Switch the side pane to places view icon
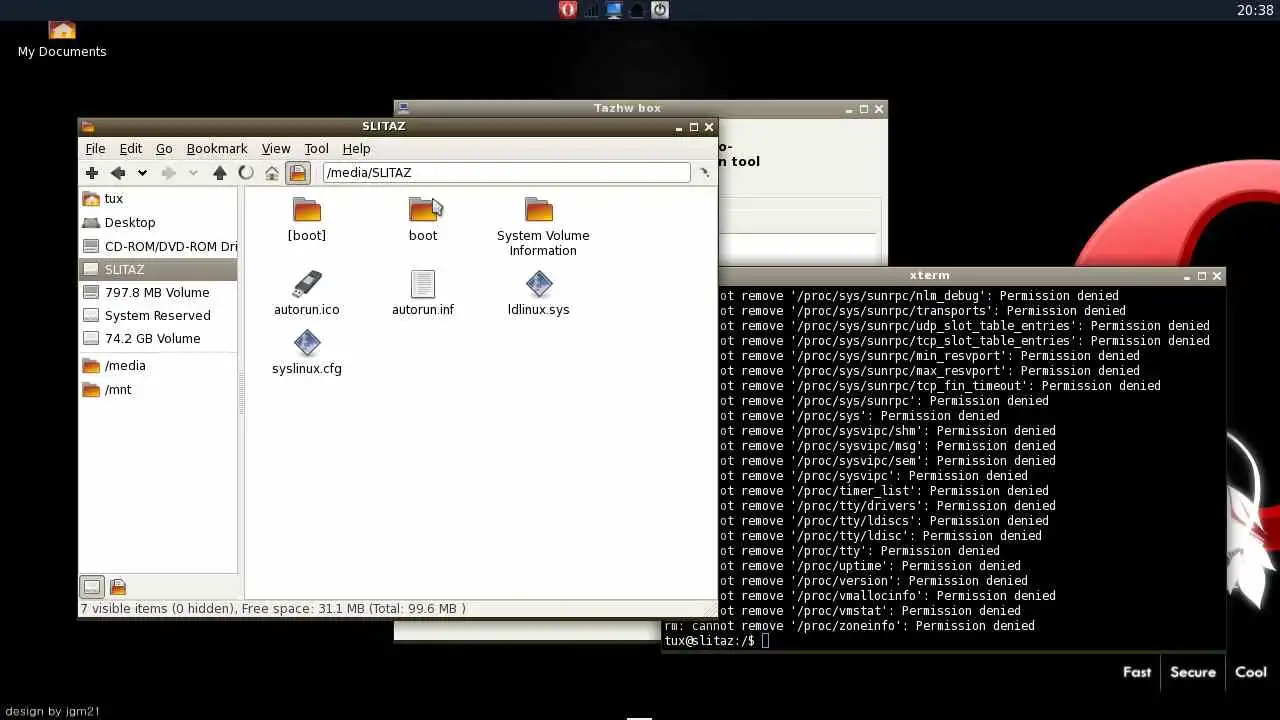1280x720 pixels. 91,587
